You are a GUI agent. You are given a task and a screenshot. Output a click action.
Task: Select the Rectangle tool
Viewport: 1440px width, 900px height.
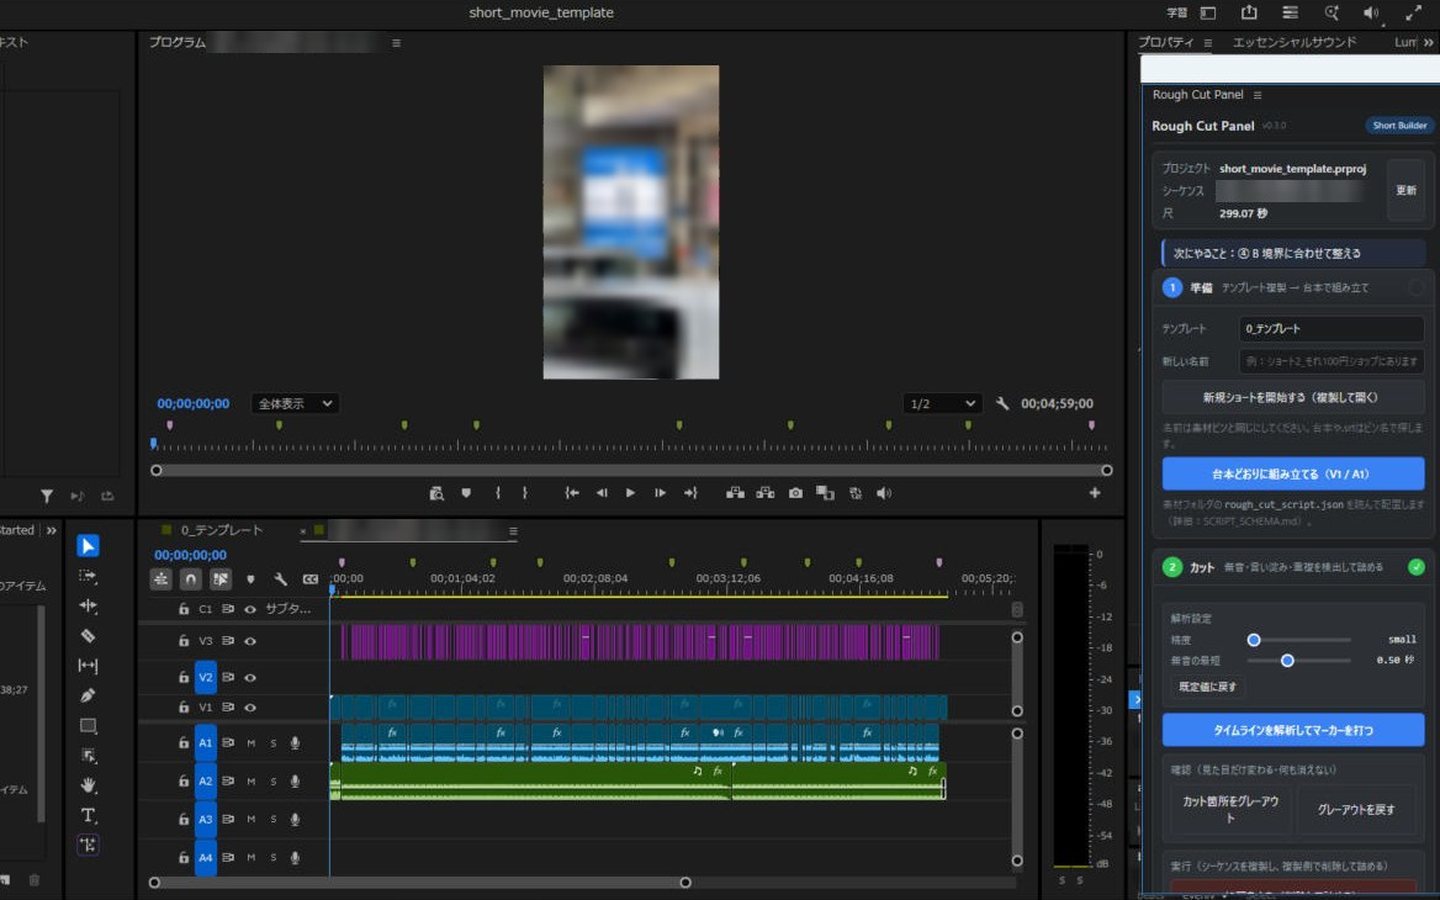click(x=88, y=726)
